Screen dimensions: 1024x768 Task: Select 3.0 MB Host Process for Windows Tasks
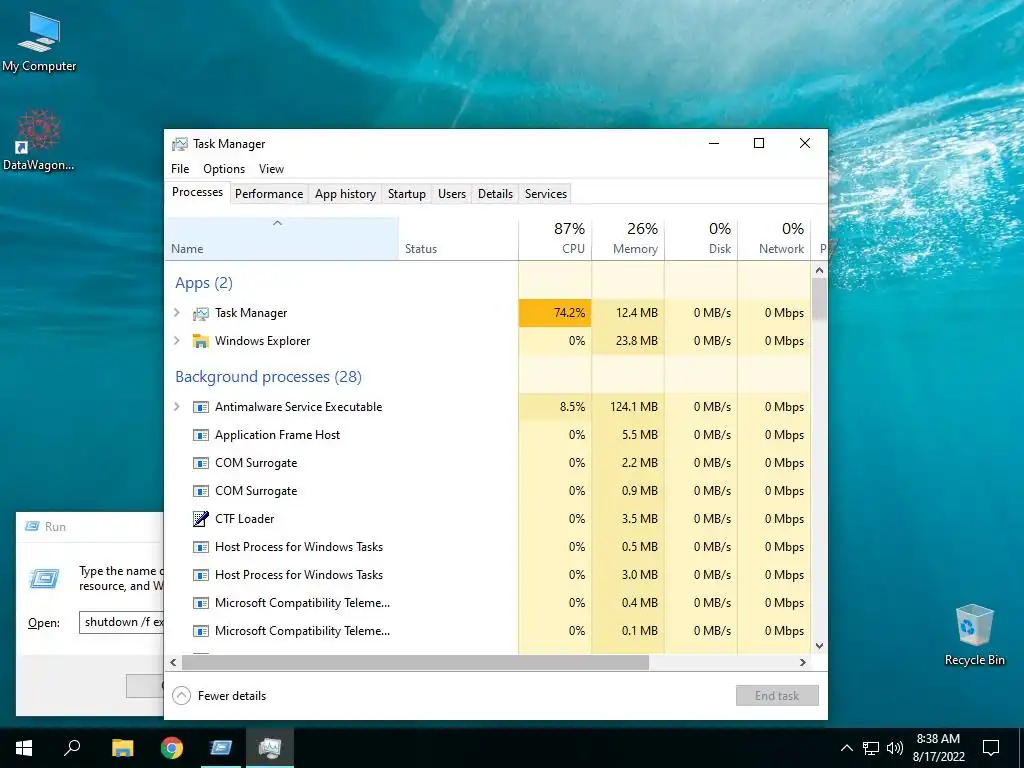point(488,575)
